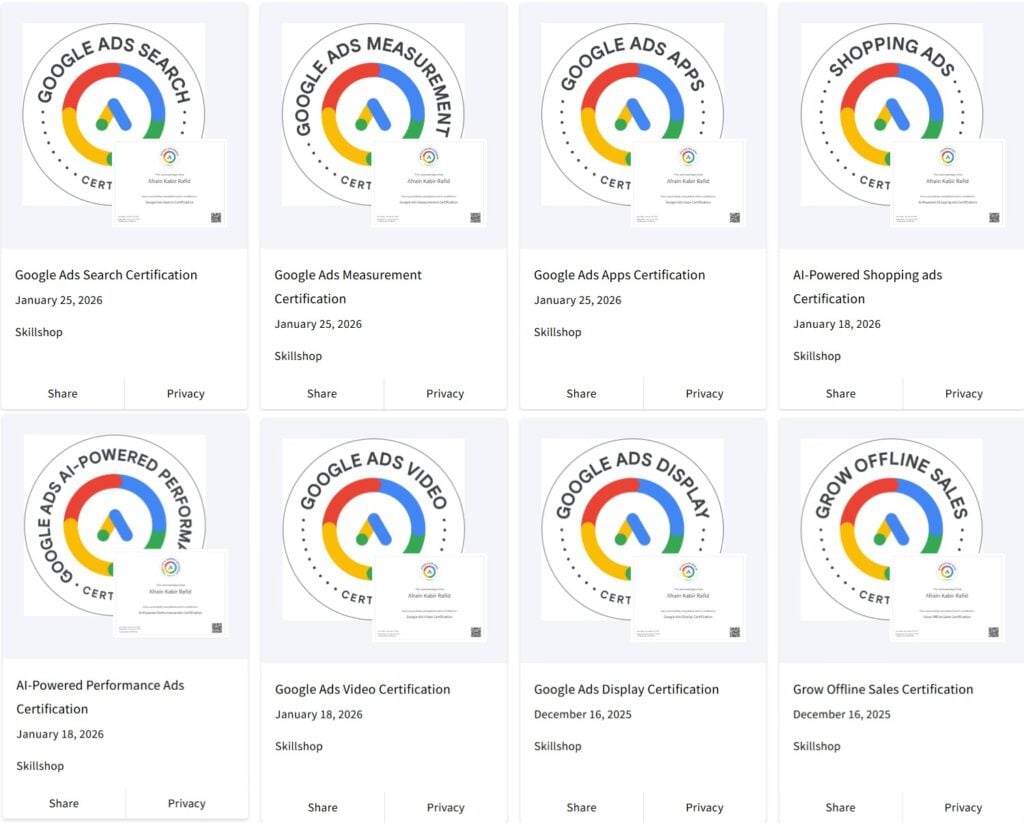Click 'Skillshop' under Google Ads Search Certification

(39, 332)
